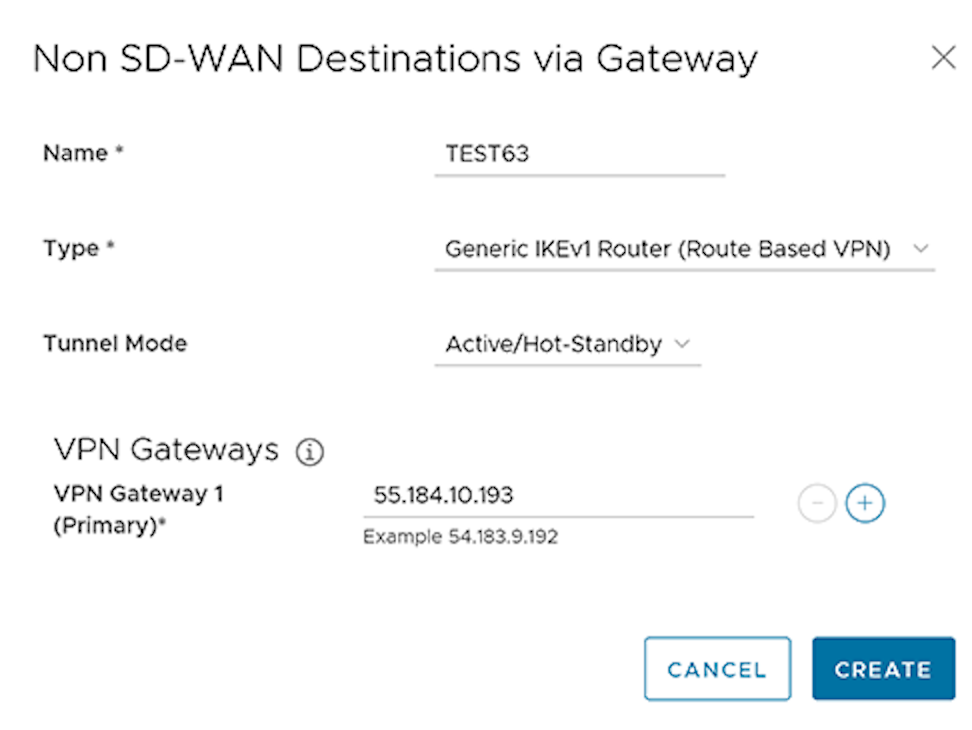Close the Non SD-WAN Destinations dialog

coord(943,58)
